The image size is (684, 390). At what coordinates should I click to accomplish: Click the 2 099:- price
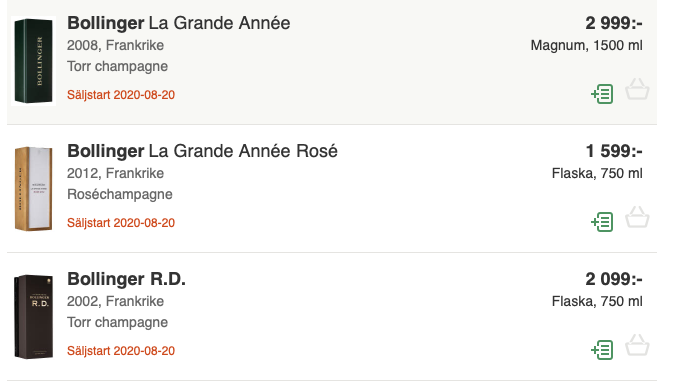613,279
